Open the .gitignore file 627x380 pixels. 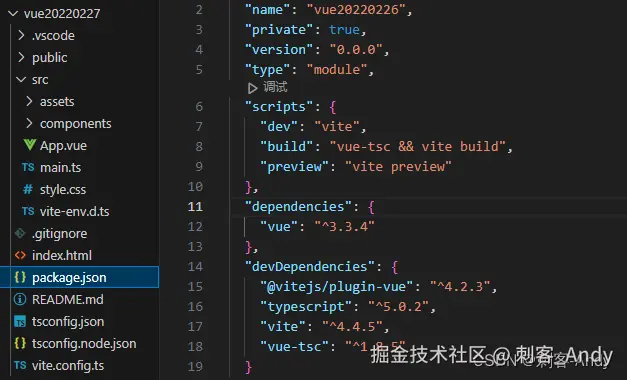coord(59,234)
